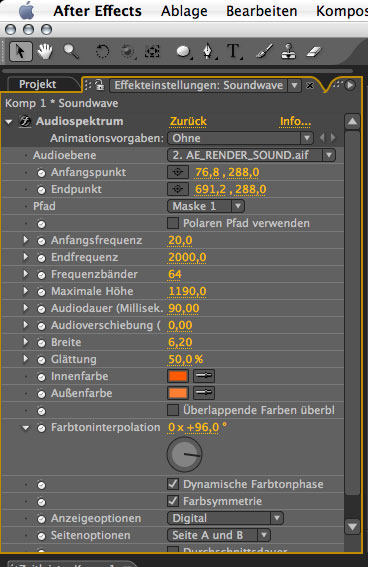The height and width of the screenshot is (567, 368).
Task: Select the Orbit Camera tool
Action: click(x=128, y=51)
